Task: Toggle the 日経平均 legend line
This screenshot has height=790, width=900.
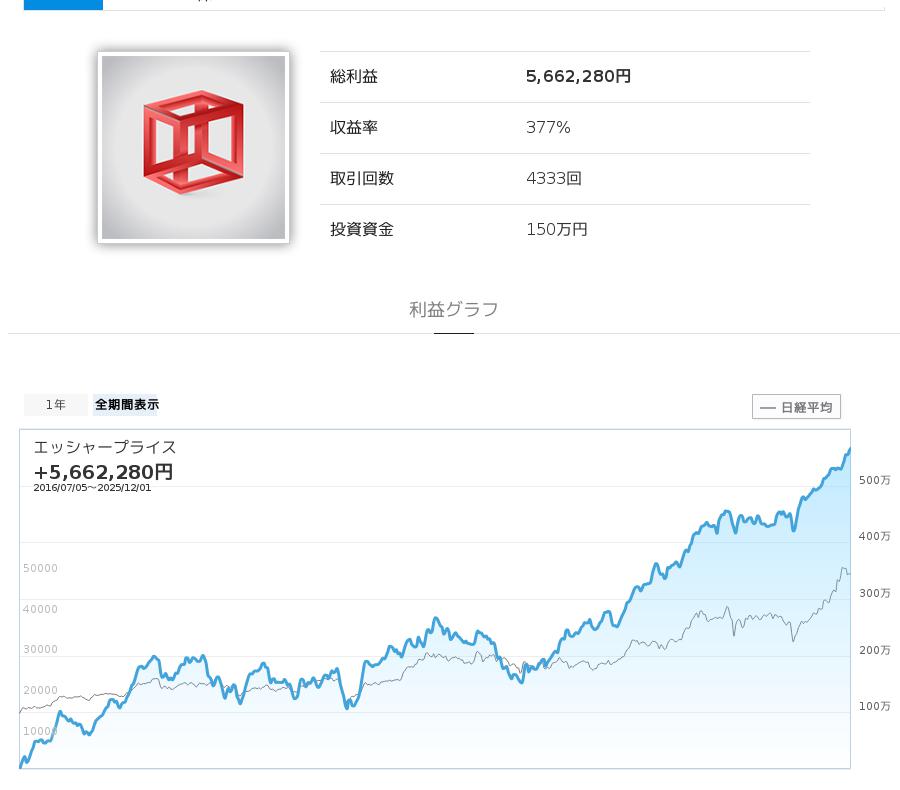Action: coord(796,407)
